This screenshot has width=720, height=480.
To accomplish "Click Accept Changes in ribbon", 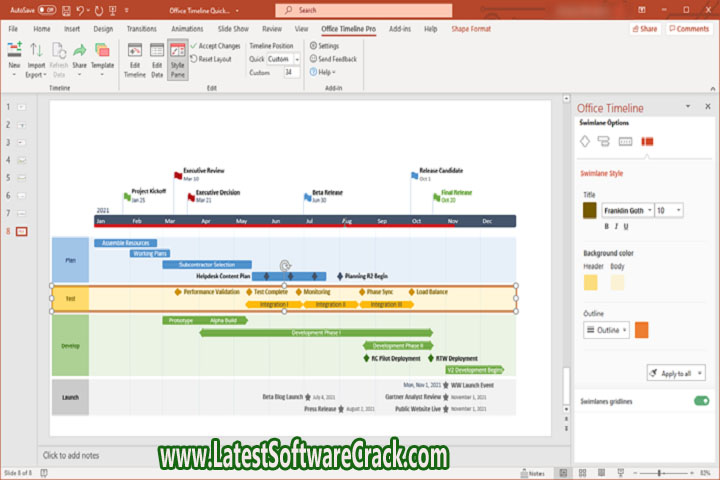I will [215, 46].
